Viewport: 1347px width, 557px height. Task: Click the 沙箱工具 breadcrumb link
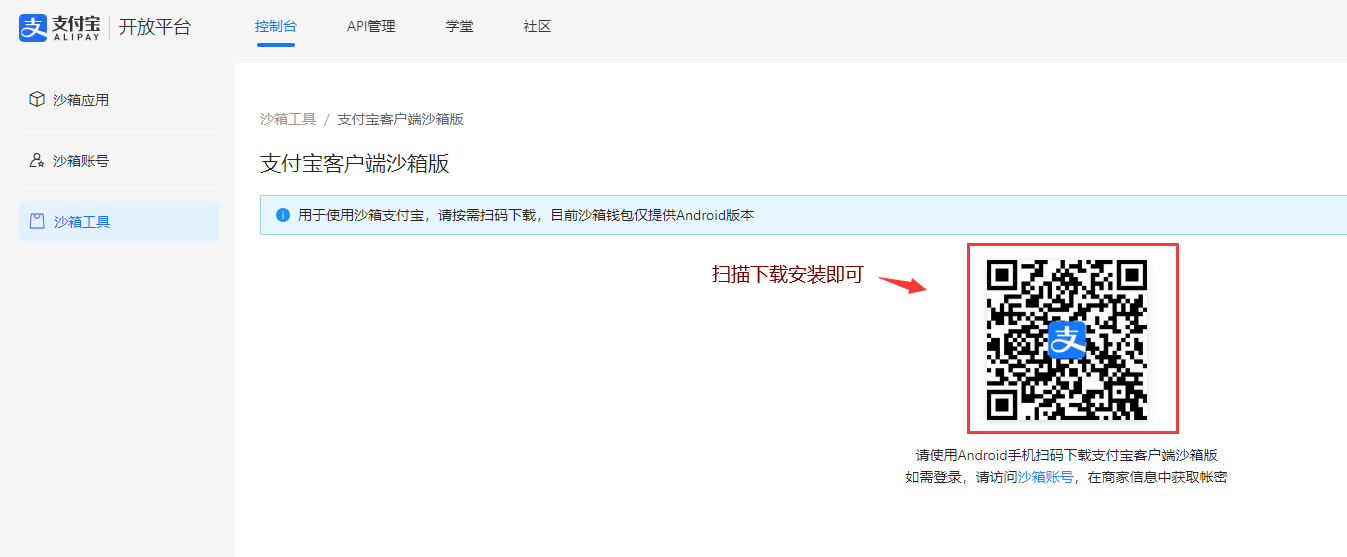tap(288, 119)
